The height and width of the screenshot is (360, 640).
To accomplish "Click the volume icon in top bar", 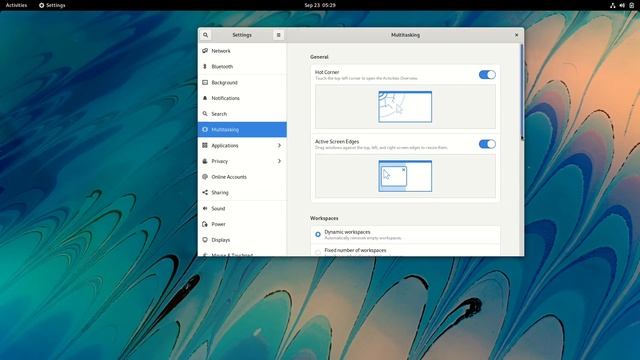I will 622,5.
